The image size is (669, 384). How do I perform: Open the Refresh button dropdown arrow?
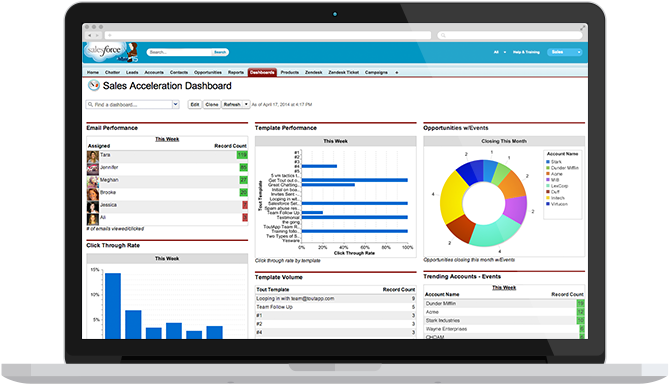click(x=246, y=104)
